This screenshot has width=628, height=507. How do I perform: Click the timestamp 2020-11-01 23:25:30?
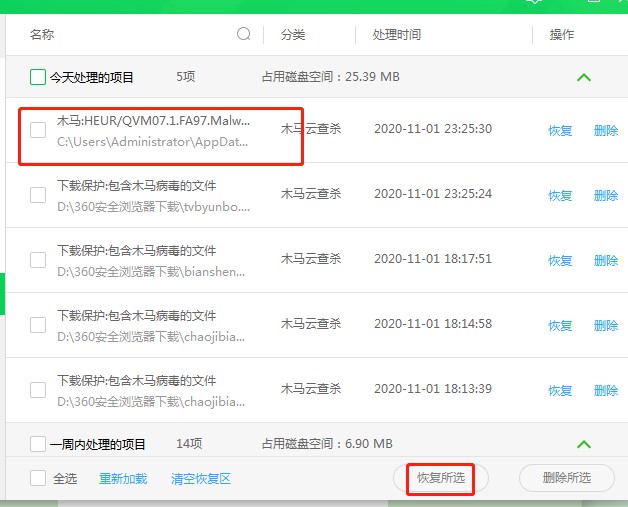(x=433, y=129)
